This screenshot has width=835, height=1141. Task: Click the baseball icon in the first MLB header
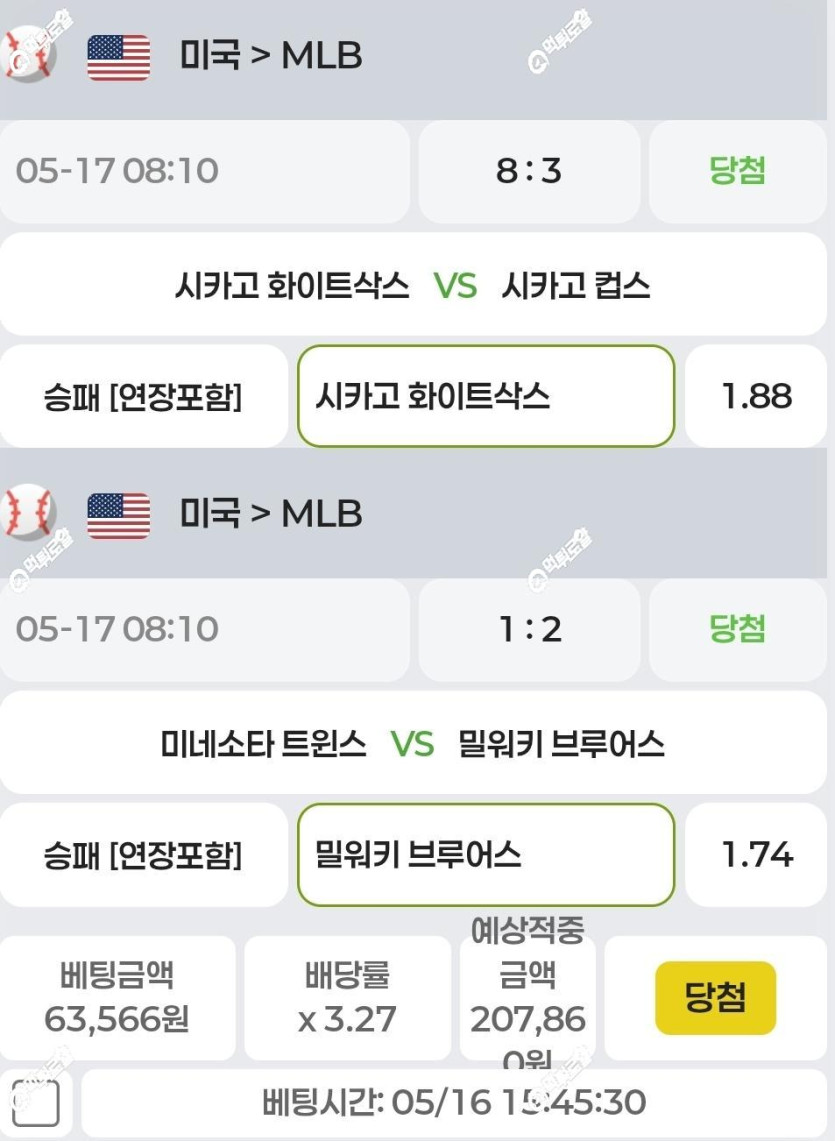point(28,55)
